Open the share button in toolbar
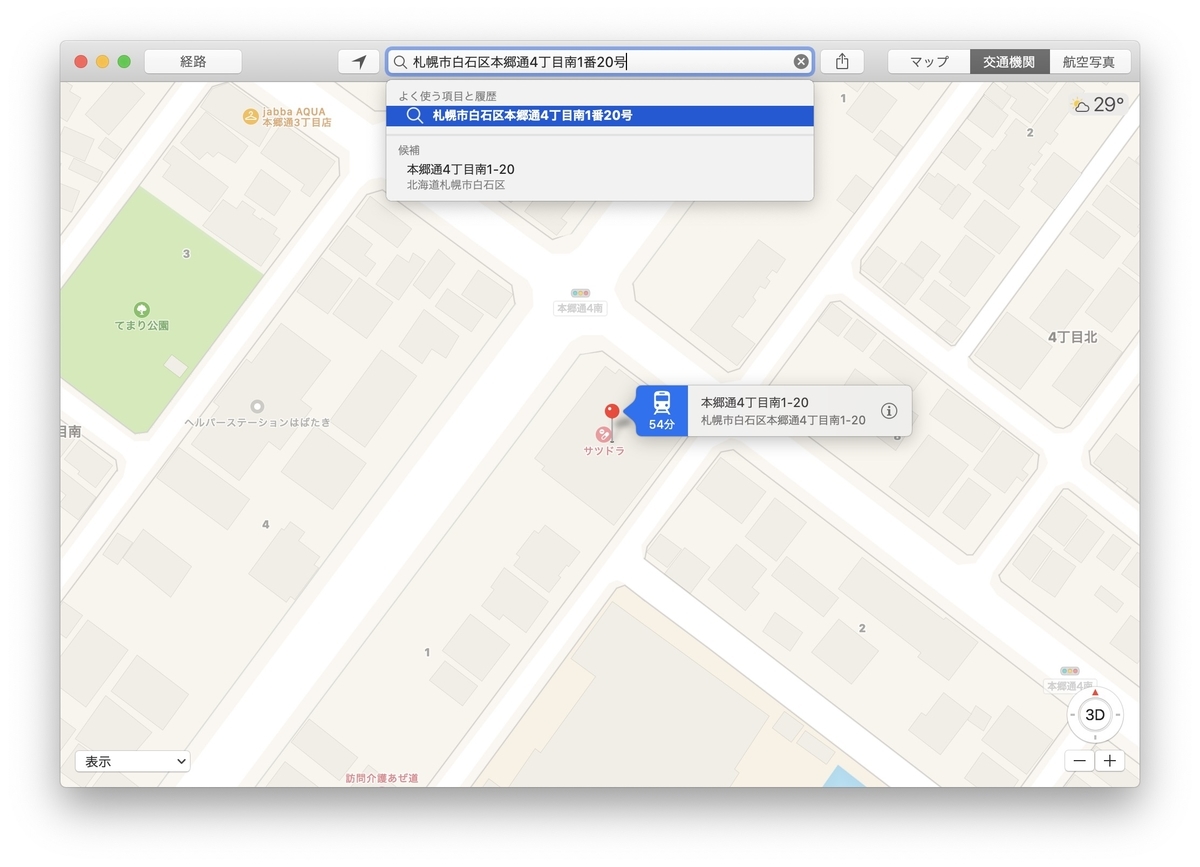The height and width of the screenshot is (867, 1200). pyautogui.click(x=842, y=62)
